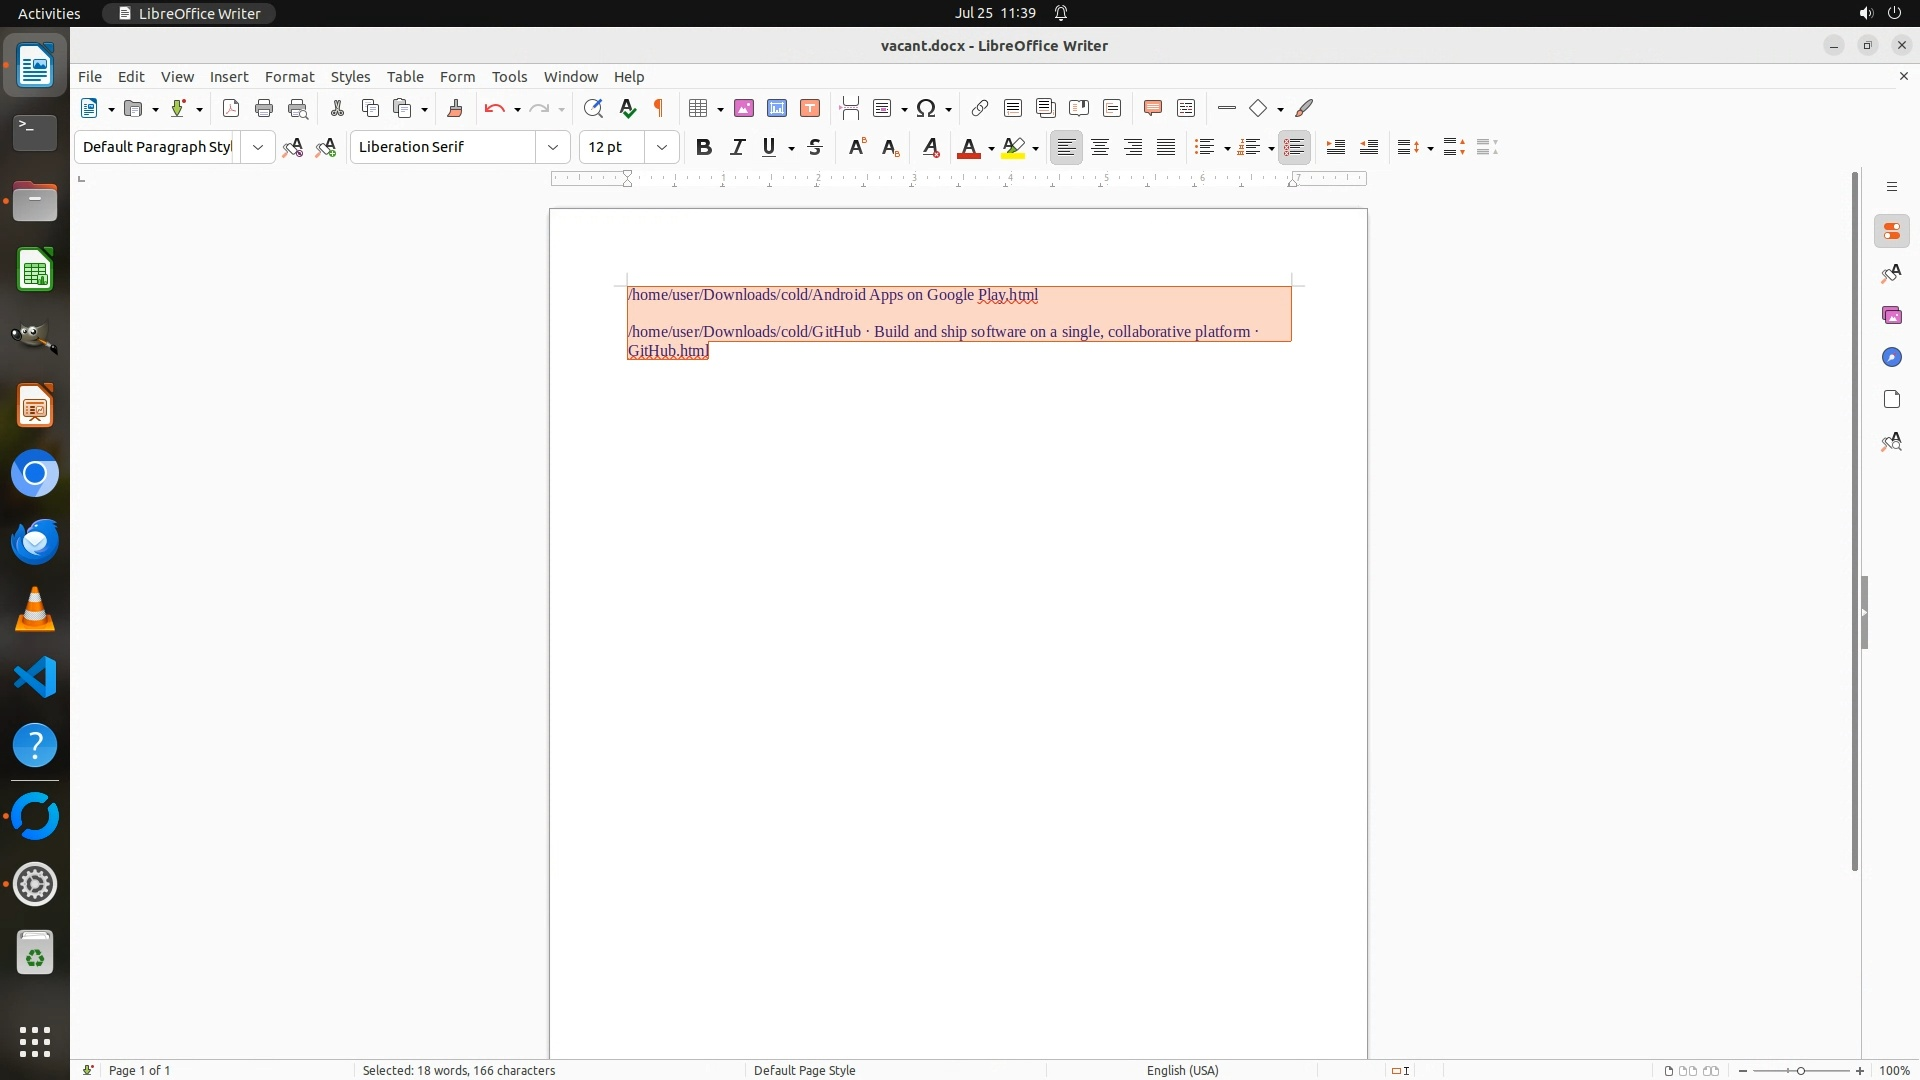Insert an image using the toolbar icon
This screenshot has height=1080, width=1920.
pos(744,108)
